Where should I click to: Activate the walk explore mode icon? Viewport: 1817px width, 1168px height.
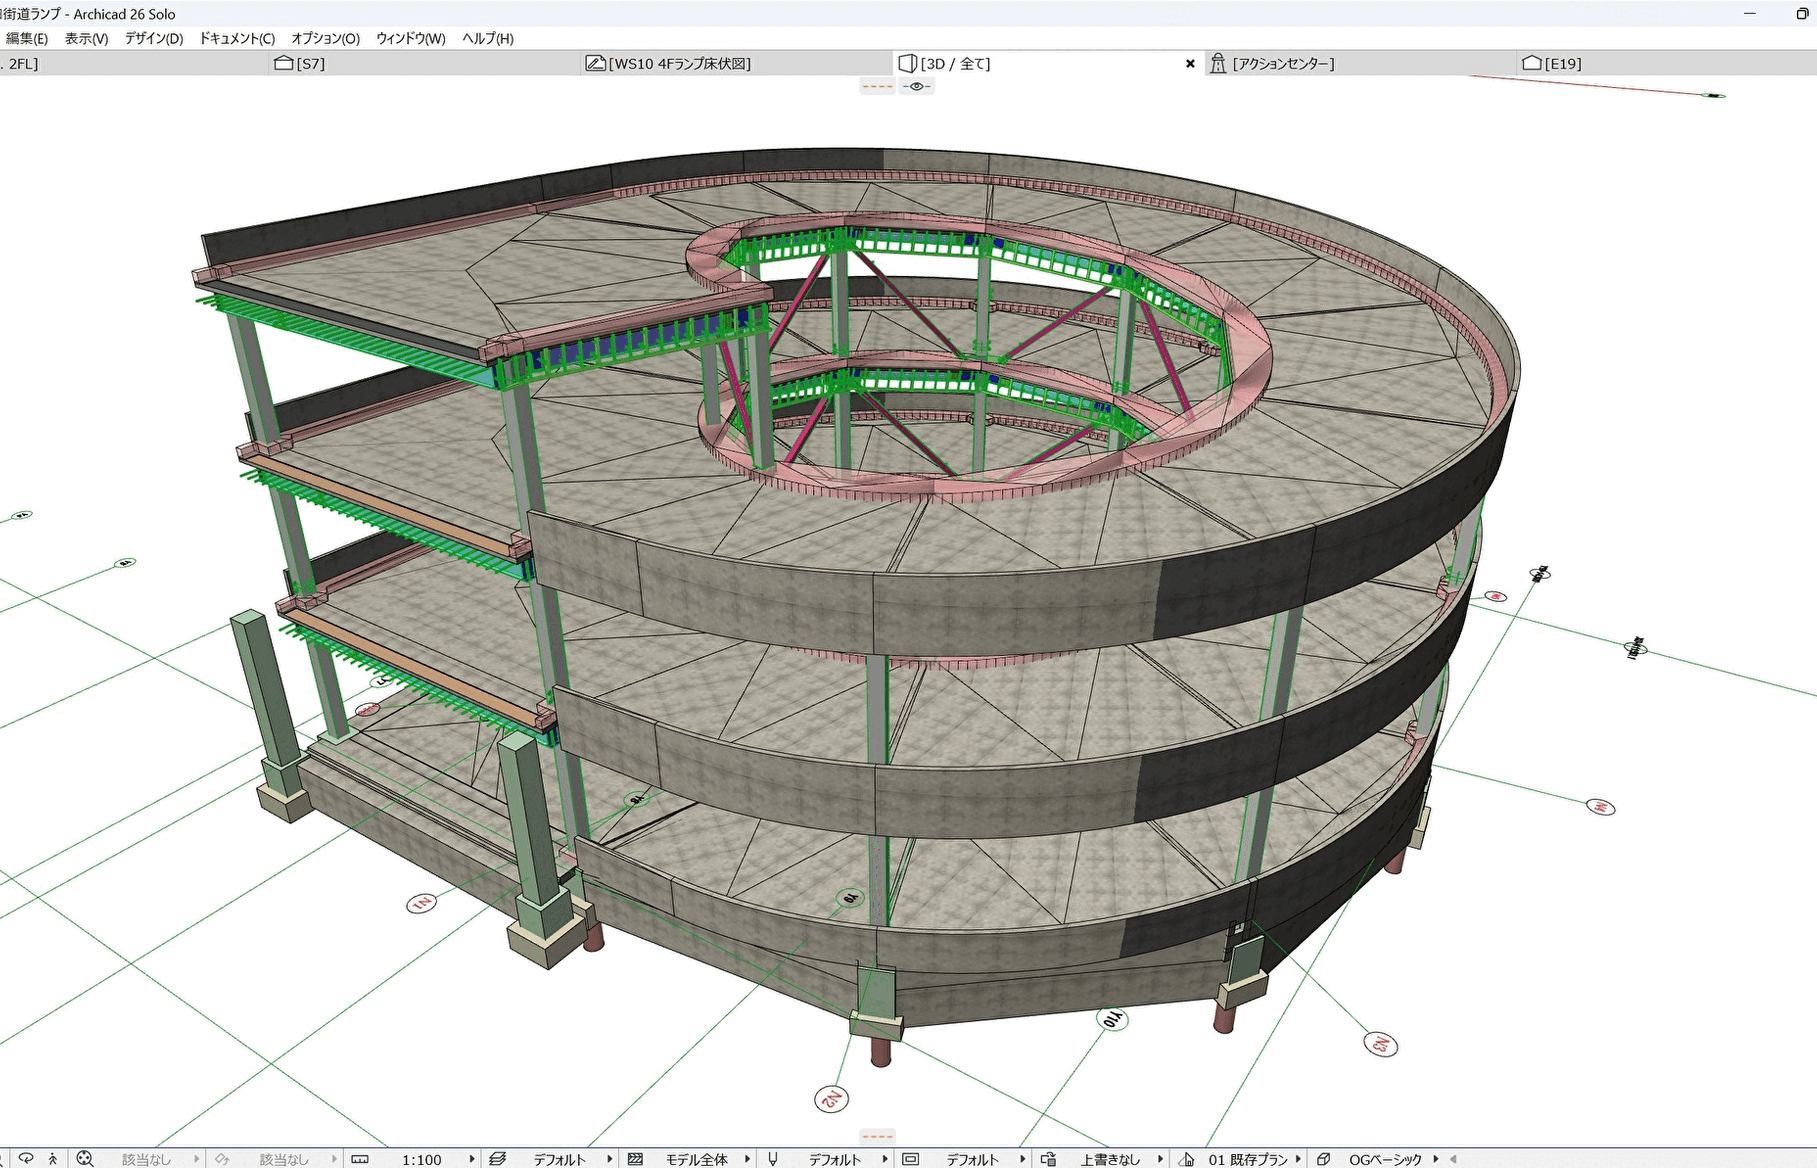point(53,1159)
